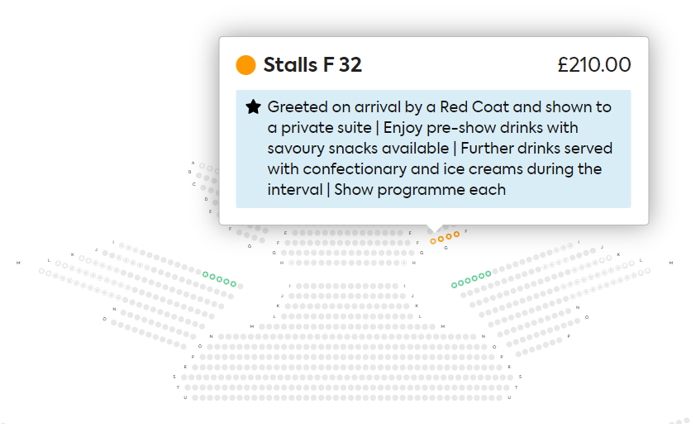This screenshot has width=693, height=424.
Task: Click the orange price band dot beside Stalls F 32
Action: (246, 65)
